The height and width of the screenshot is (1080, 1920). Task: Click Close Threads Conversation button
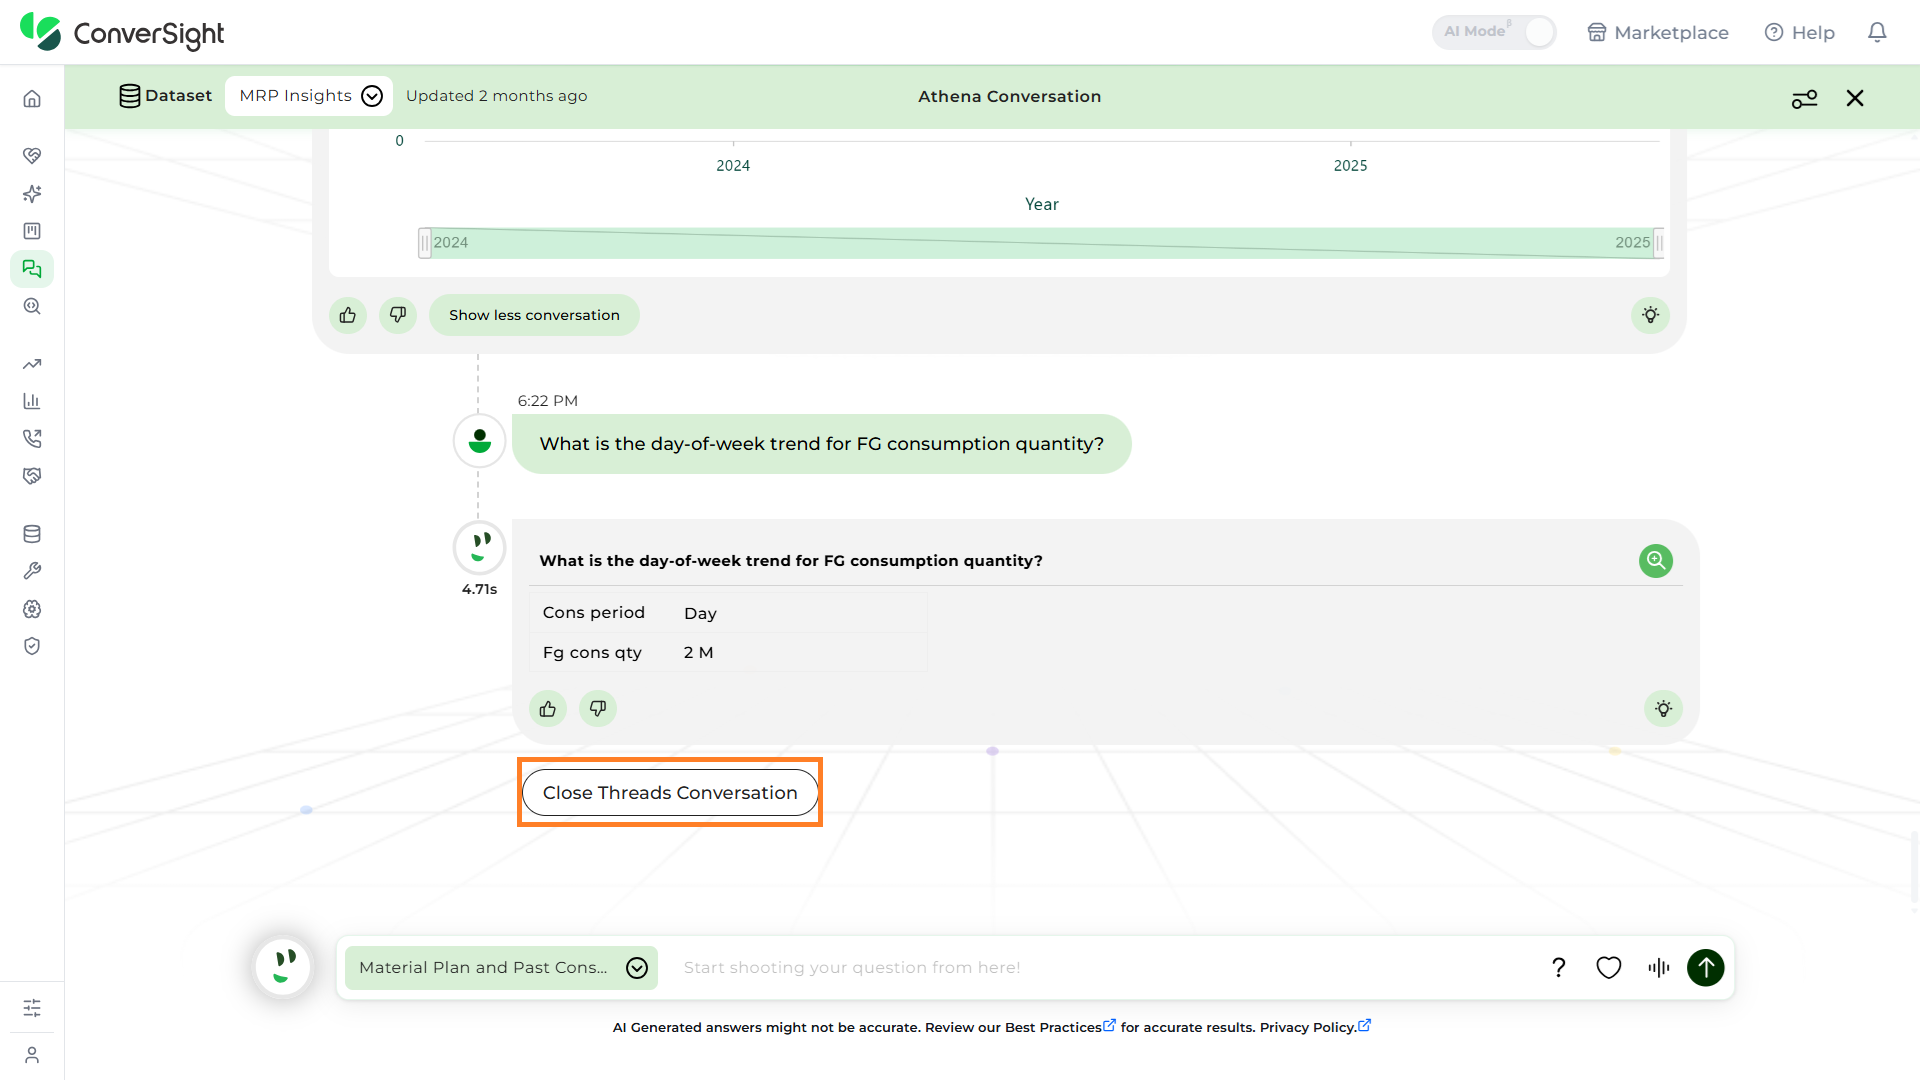coord(670,792)
